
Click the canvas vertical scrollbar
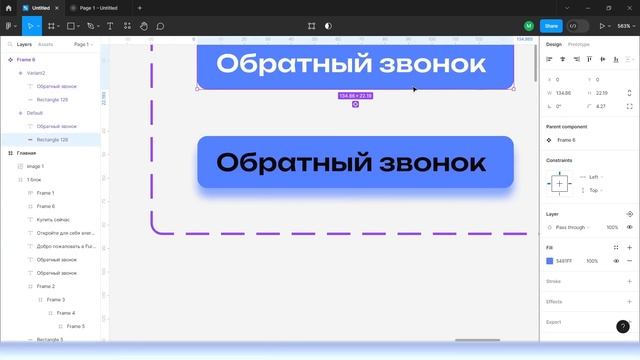click(x=536, y=63)
